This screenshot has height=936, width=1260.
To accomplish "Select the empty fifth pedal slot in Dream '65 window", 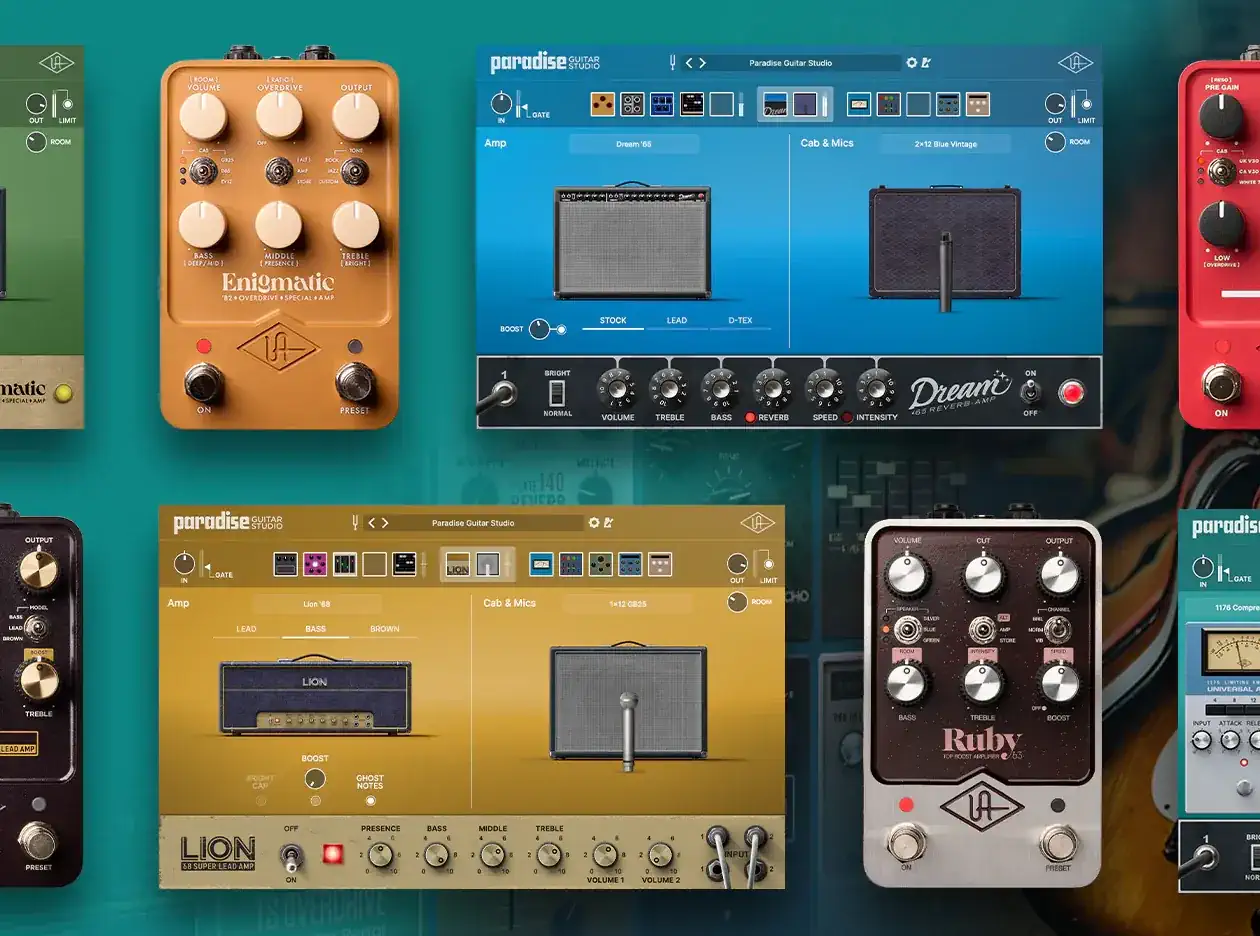I will pos(721,104).
